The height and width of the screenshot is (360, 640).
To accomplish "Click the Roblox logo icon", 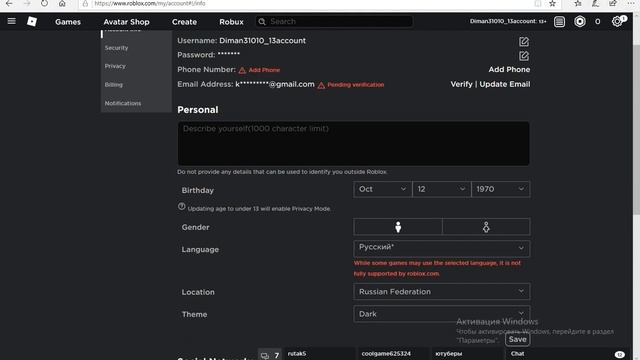I will click(x=32, y=21).
